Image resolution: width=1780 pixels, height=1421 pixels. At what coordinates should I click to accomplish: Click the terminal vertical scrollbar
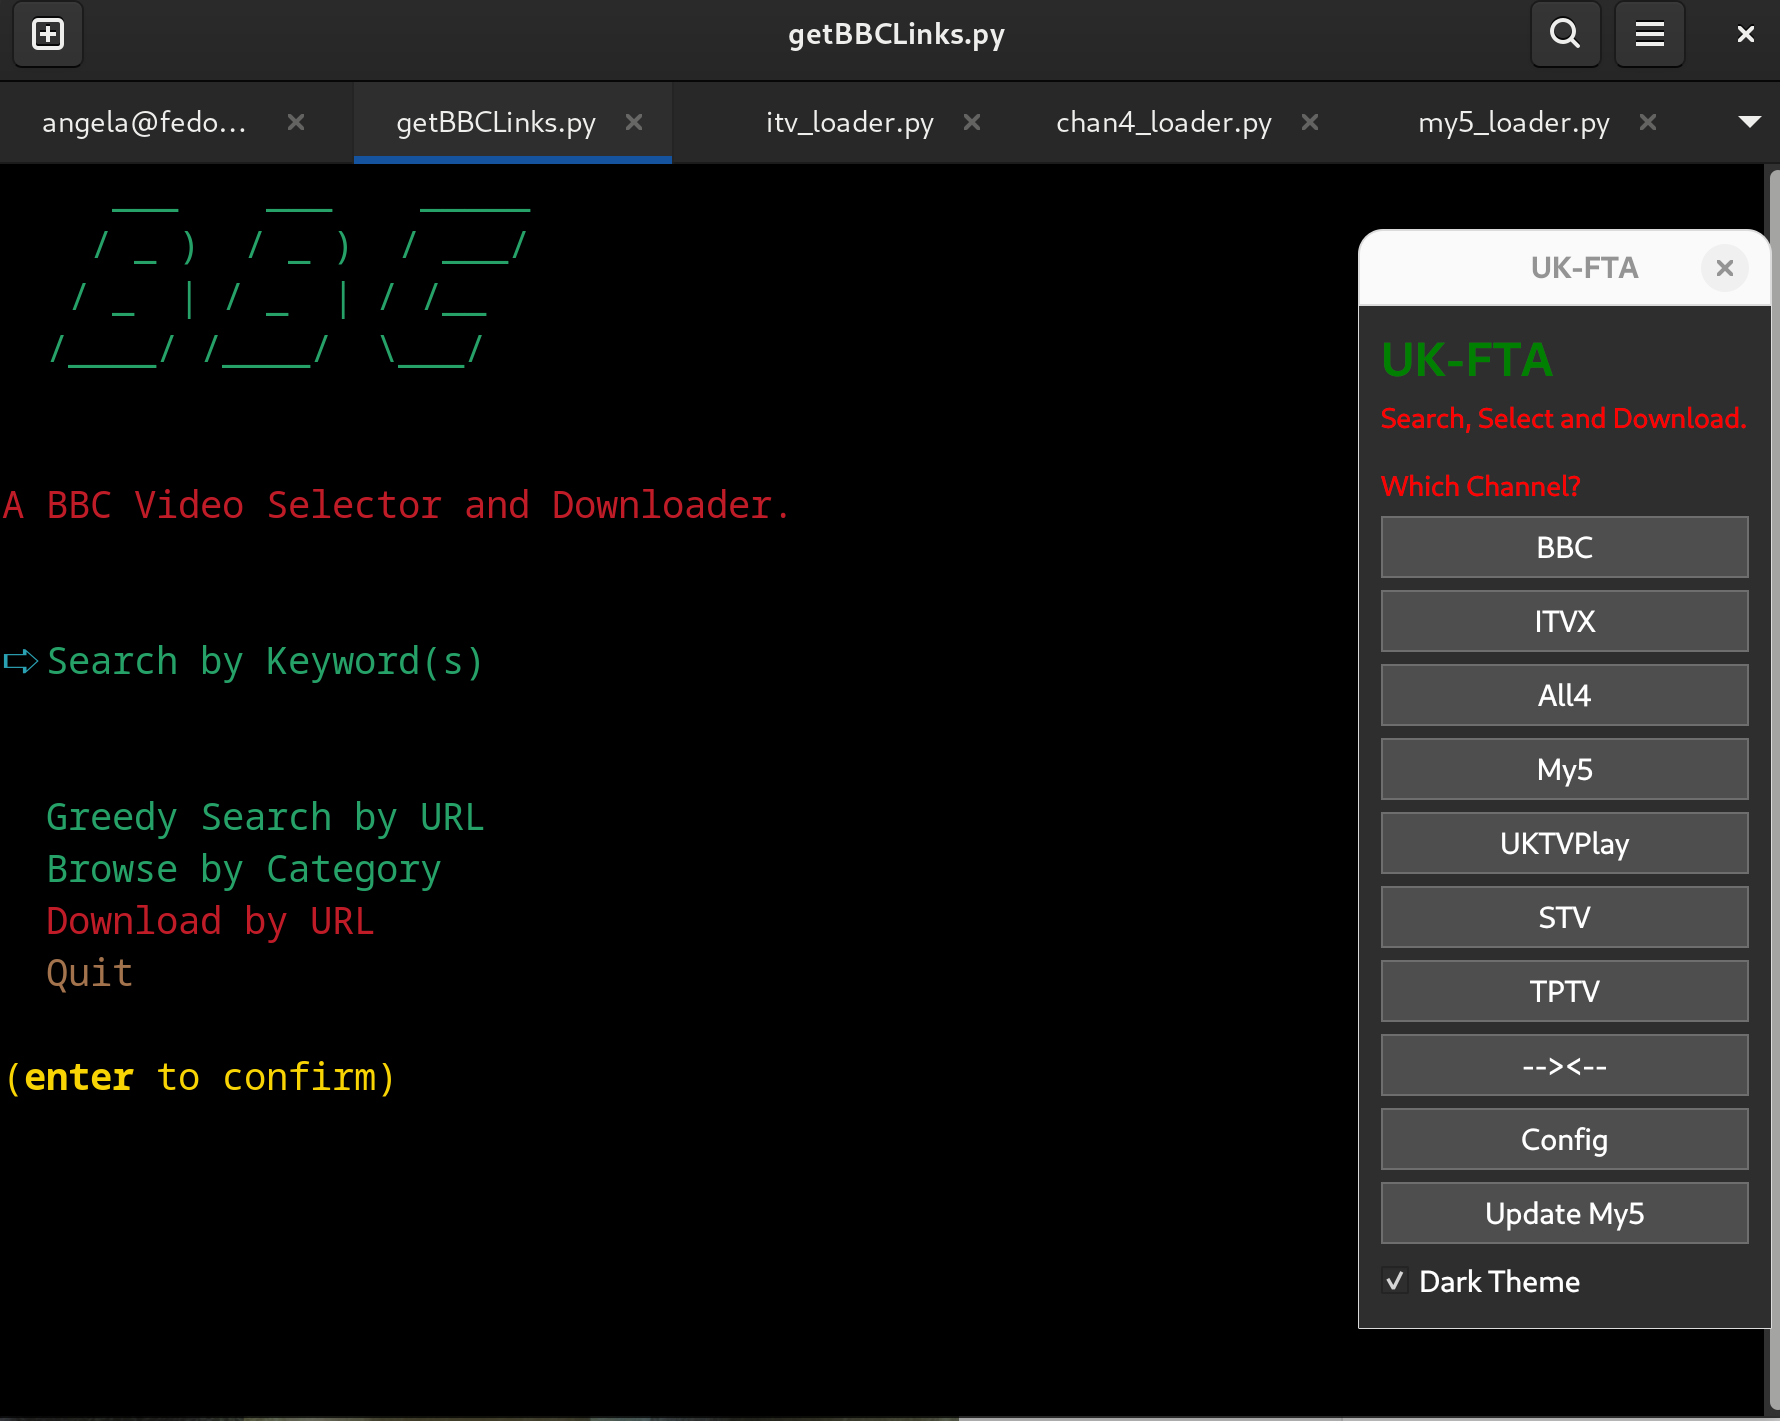1774,790
